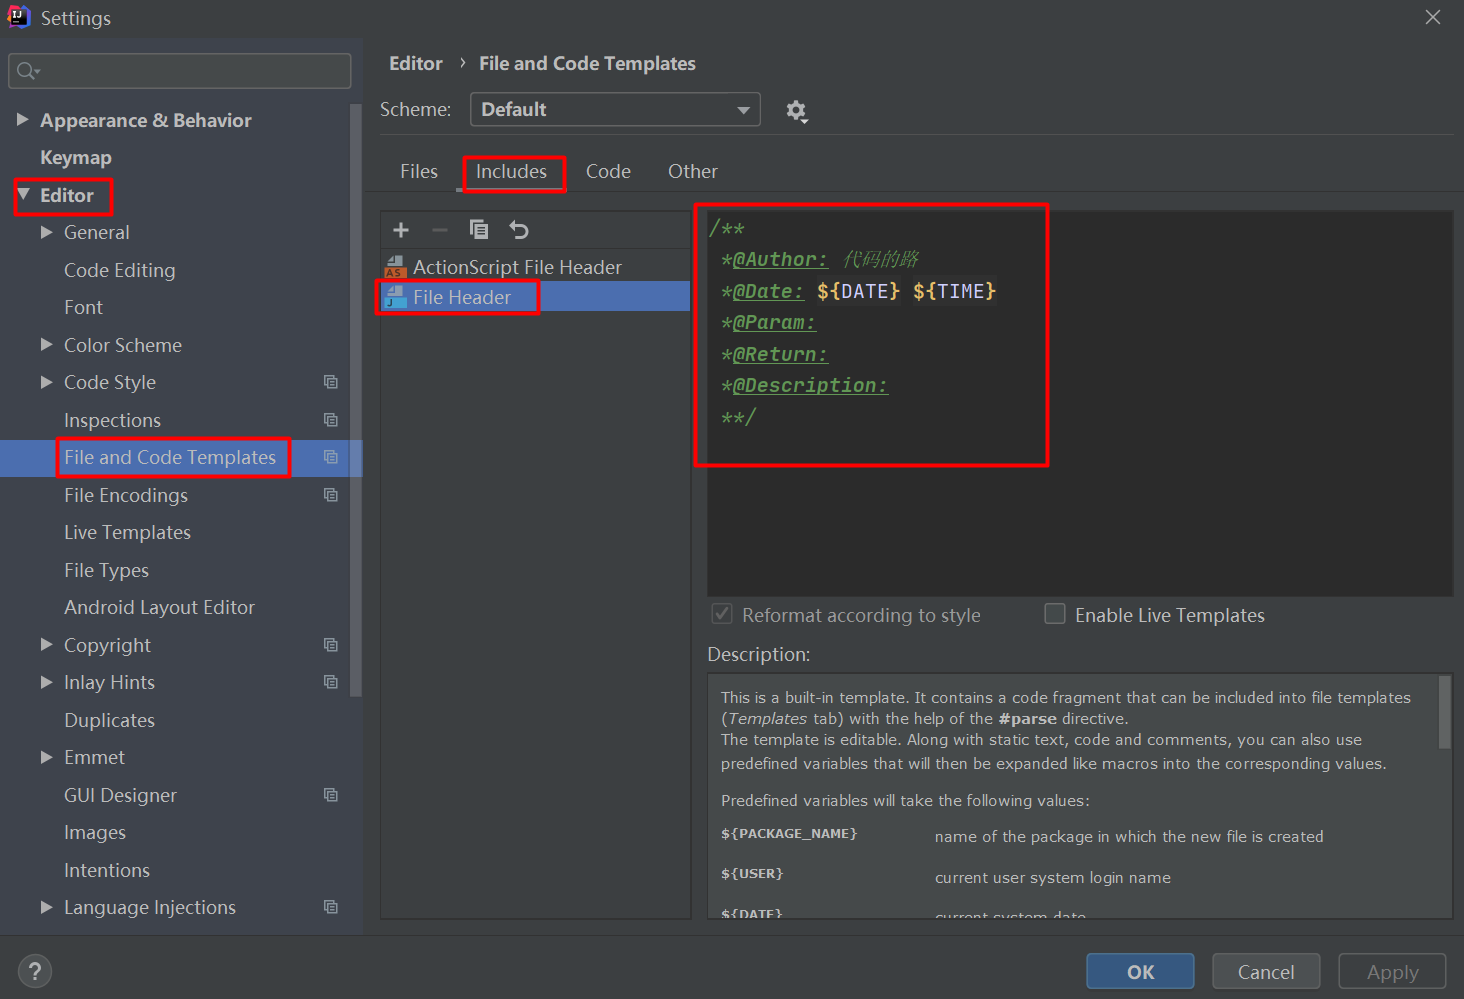Open the scheme settings gear menu
Image resolution: width=1464 pixels, height=999 pixels.
click(x=796, y=110)
